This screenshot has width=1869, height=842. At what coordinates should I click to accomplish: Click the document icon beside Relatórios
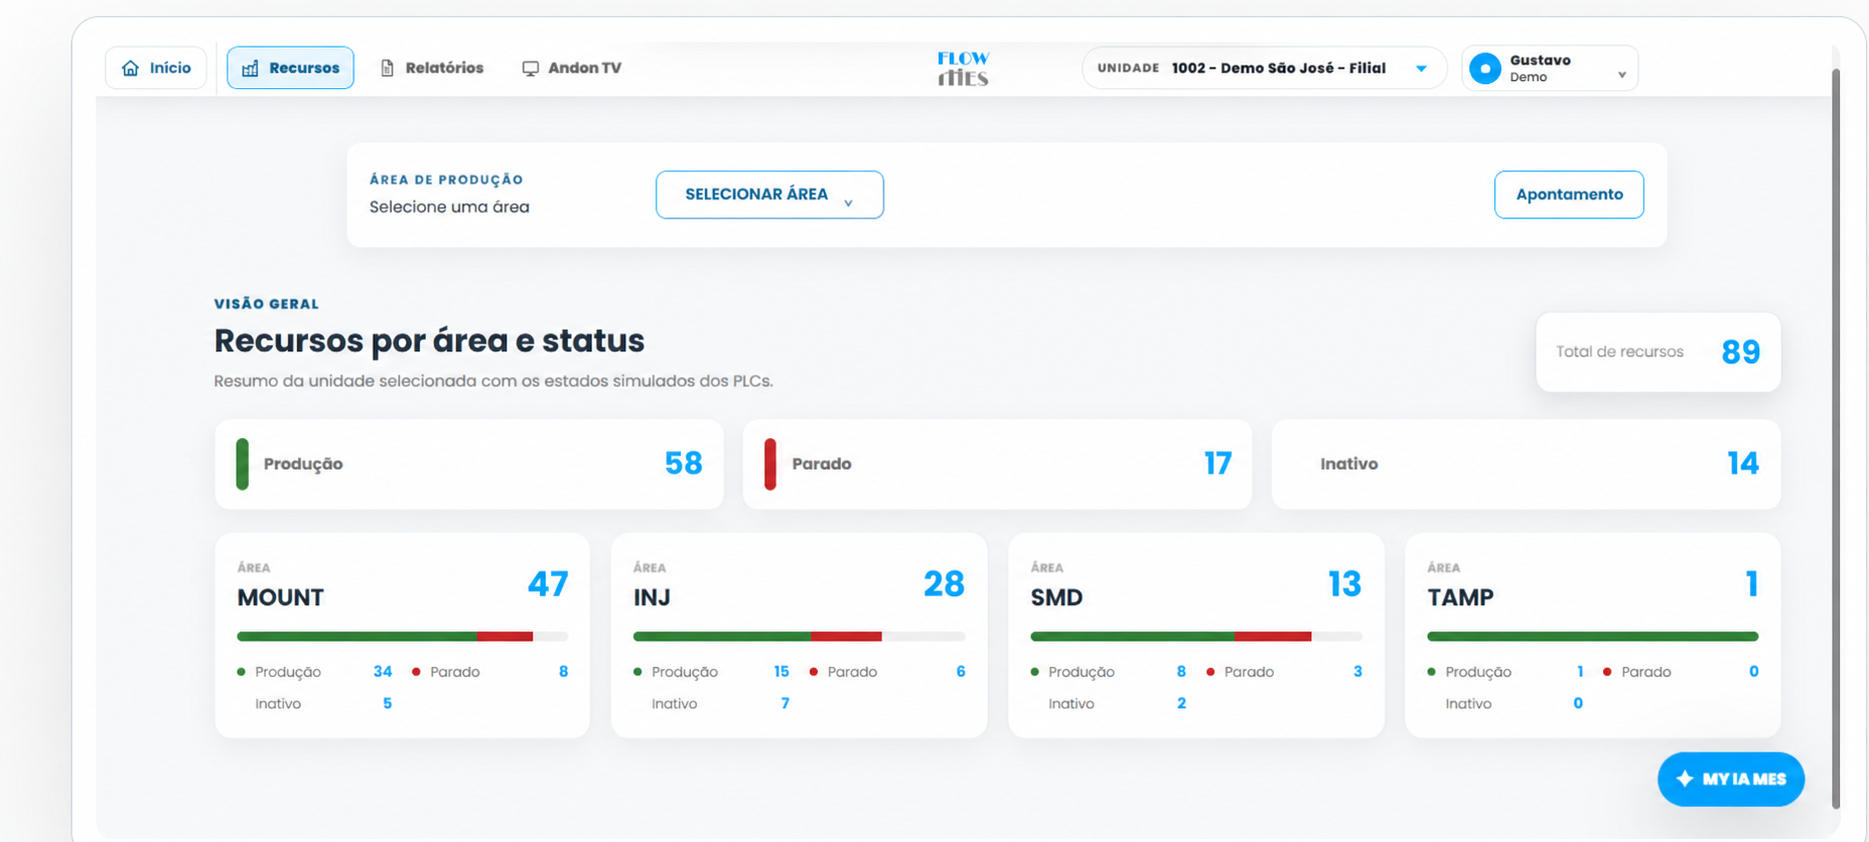tap(387, 68)
